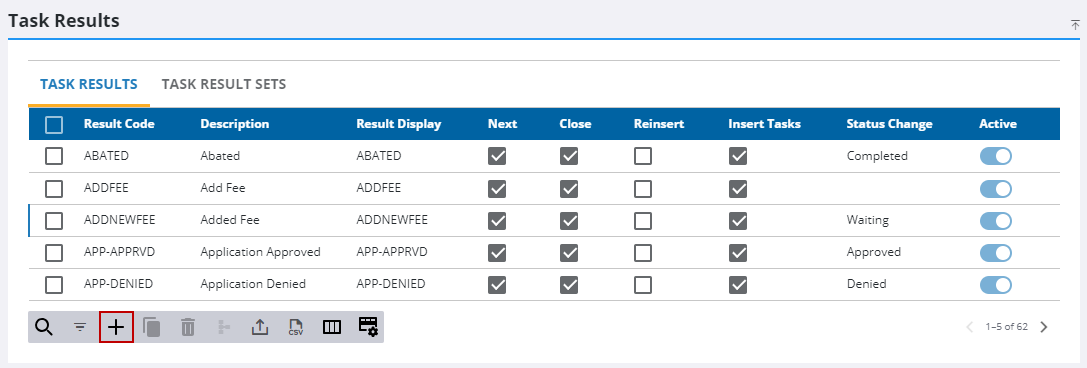Check Reinsert for the ADDNEWFEE row
1087x368 pixels.
643,220
